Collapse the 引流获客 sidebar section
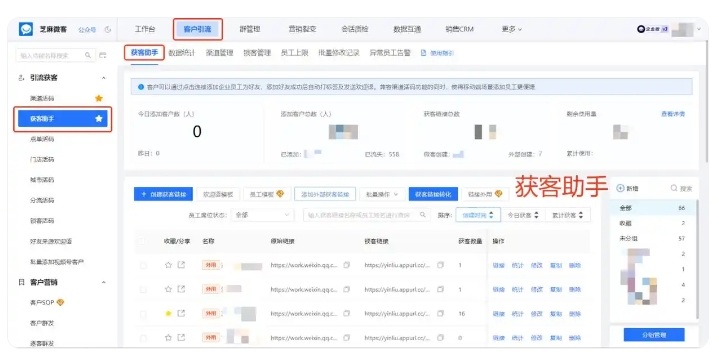Viewport: 719px width, 362px height. coord(104,78)
